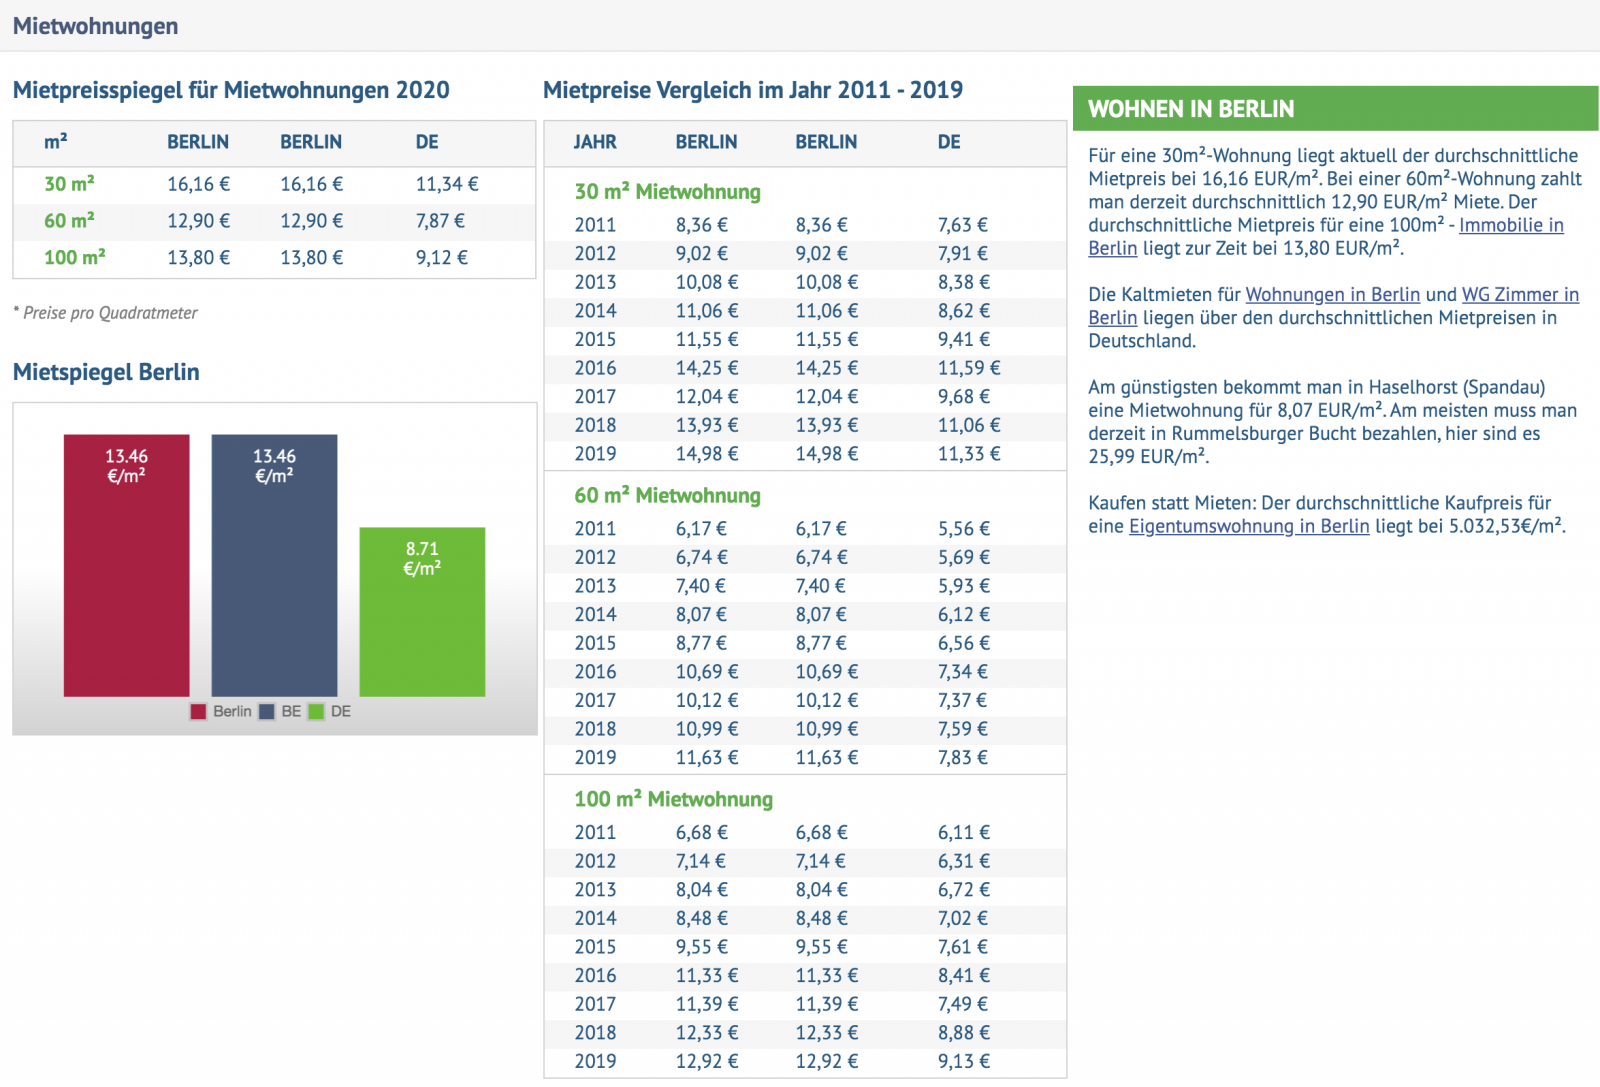Click the '11,34 €' DE value
This screenshot has height=1087, width=1600.
coord(447,184)
